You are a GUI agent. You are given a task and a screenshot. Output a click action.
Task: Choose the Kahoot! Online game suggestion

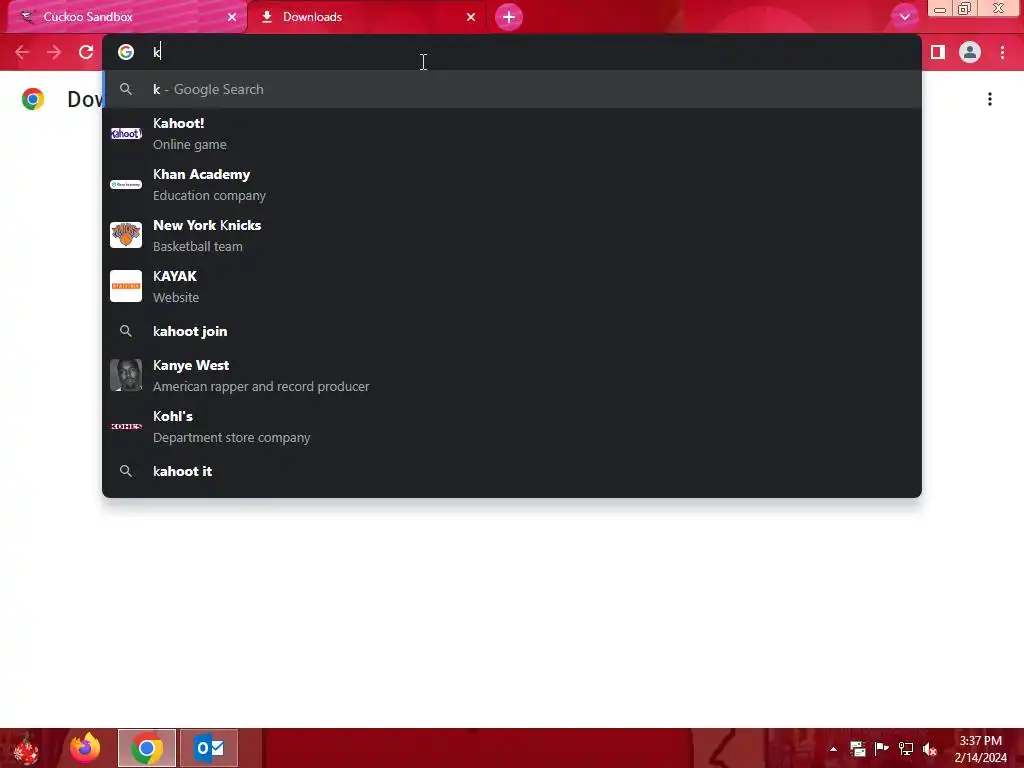click(512, 134)
